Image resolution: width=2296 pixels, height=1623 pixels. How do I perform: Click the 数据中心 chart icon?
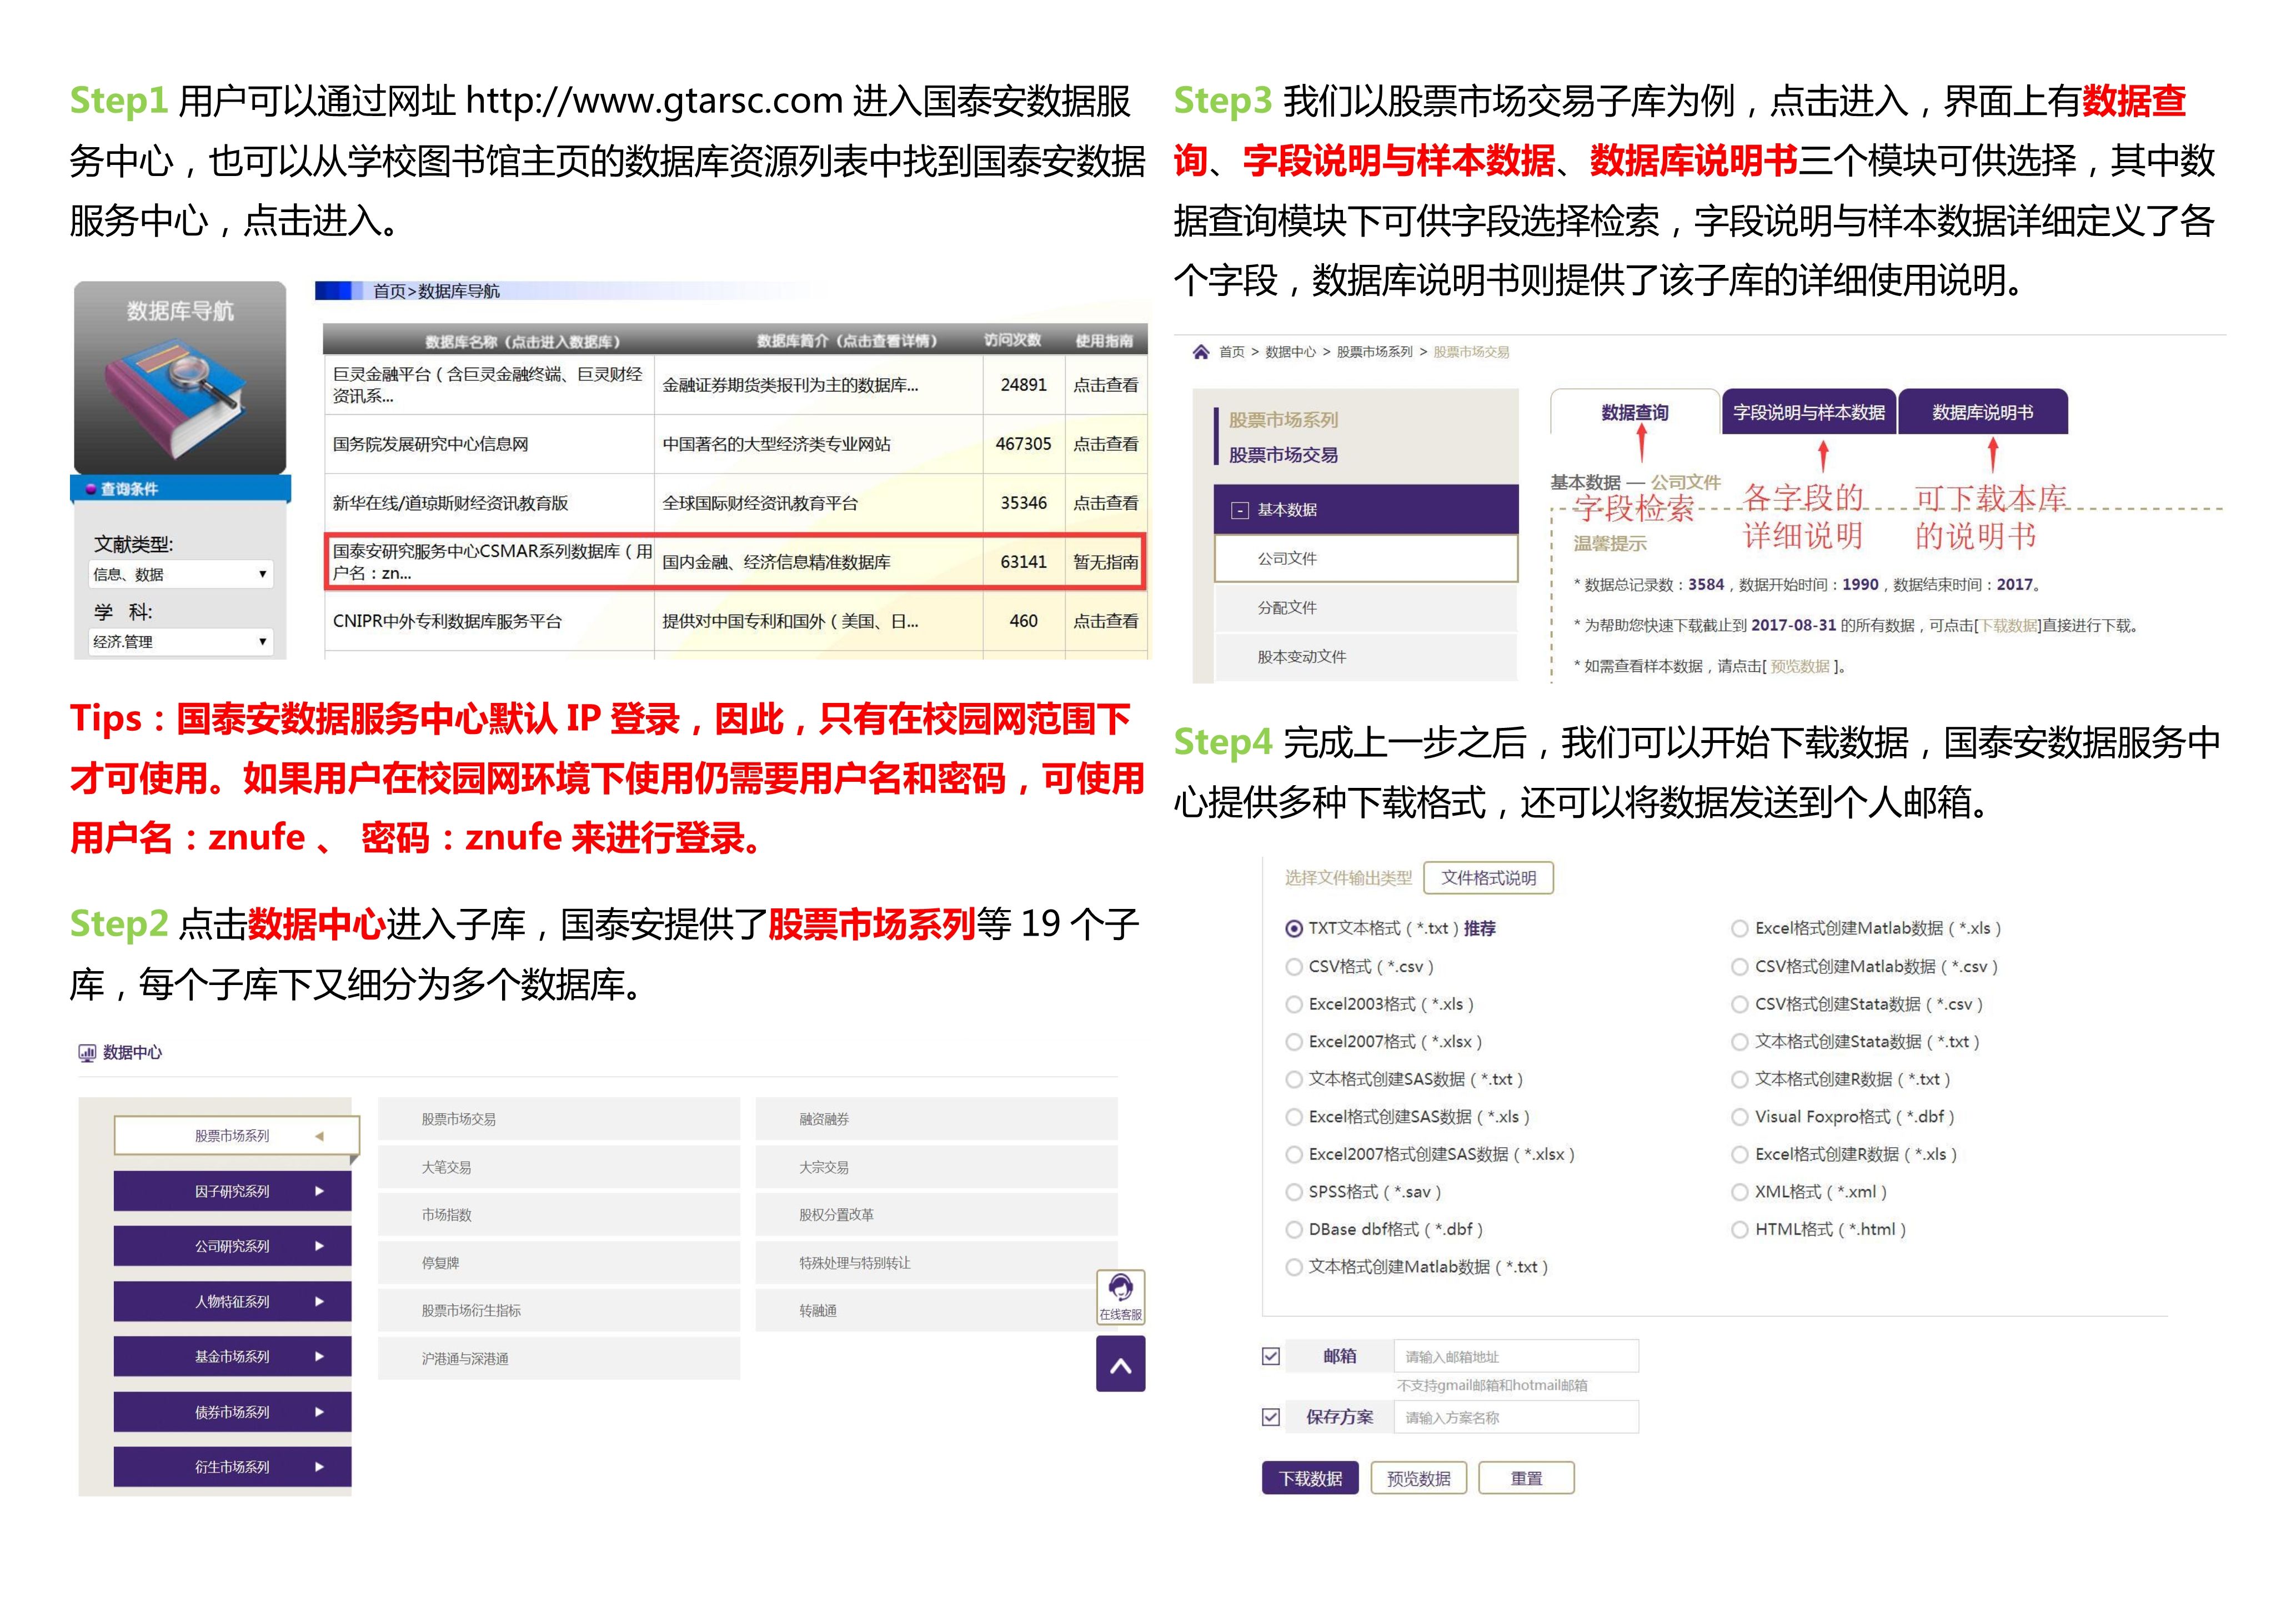(x=87, y=1052)
